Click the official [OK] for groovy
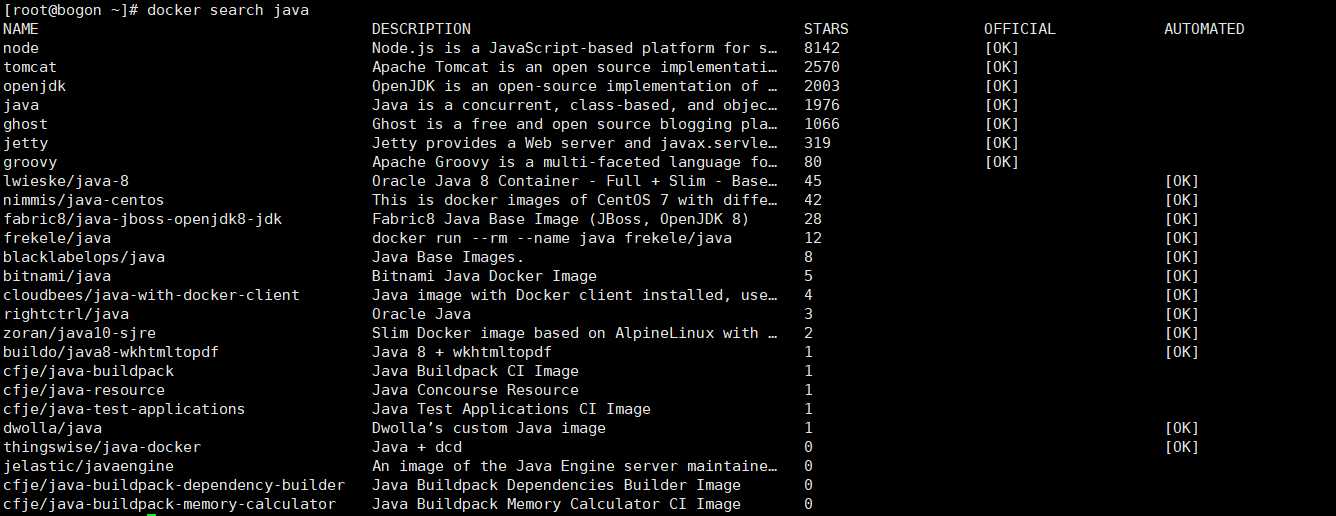1336x516 pixels. tap(1002, 162)
